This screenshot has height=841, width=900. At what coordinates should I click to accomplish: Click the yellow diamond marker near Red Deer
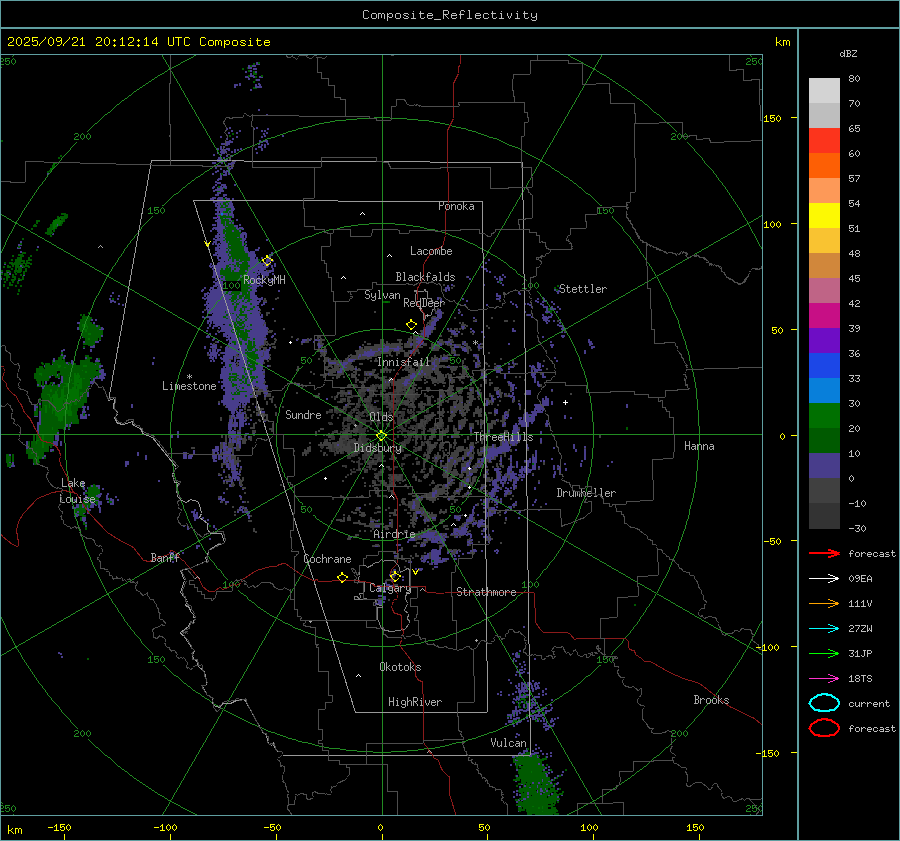click(411, 325)
